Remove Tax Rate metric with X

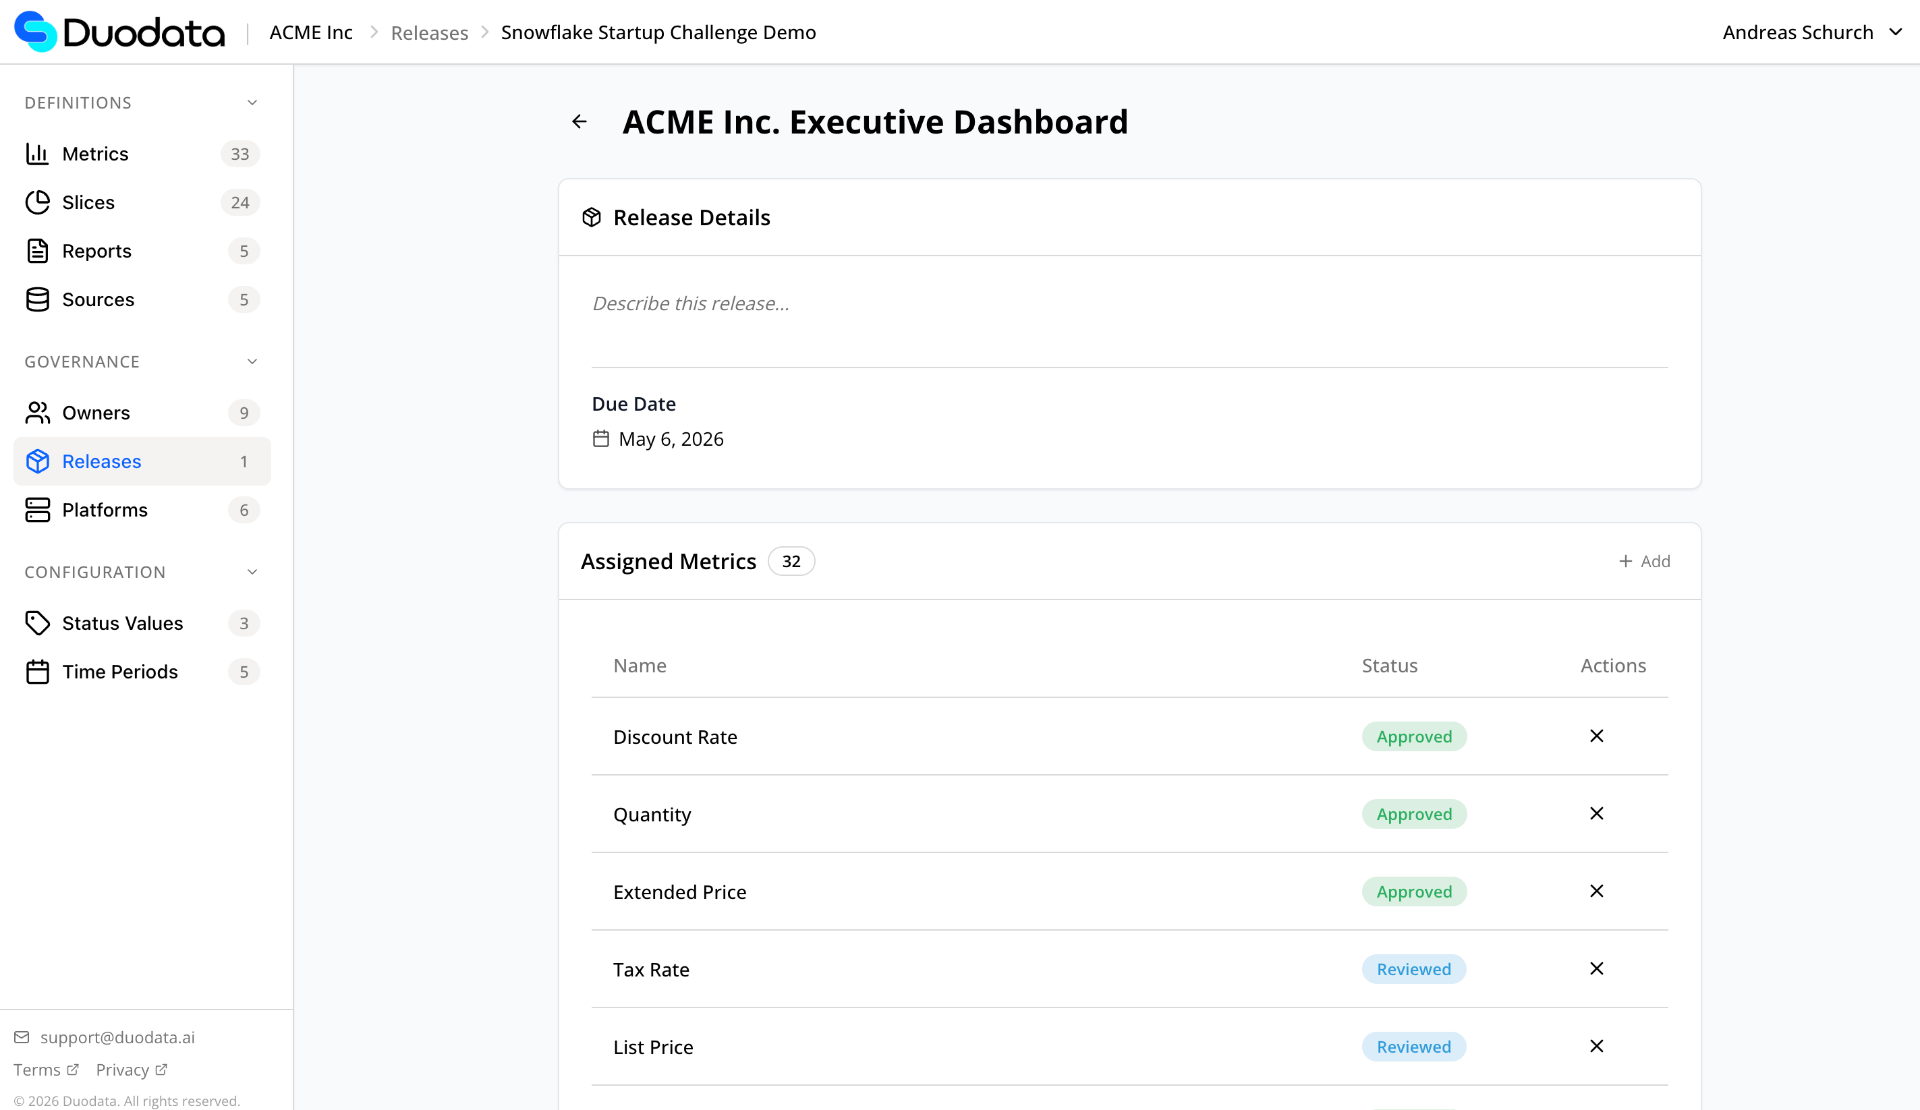pos(1596,969)
